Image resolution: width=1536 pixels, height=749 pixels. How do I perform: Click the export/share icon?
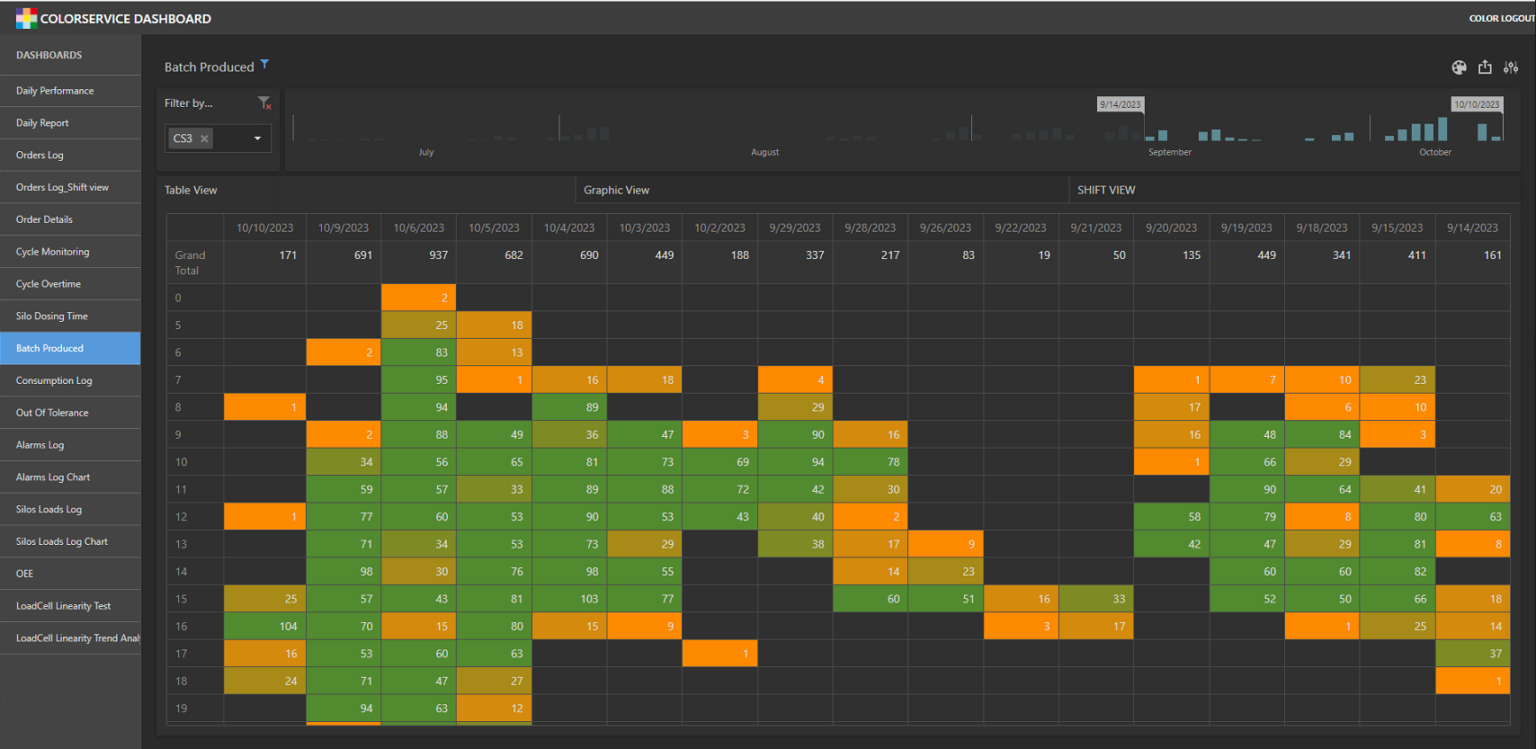pos(1485,67)
